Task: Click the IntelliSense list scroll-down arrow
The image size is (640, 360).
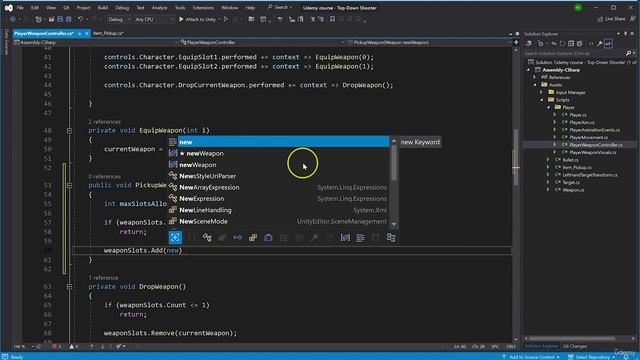Action: (394, 224)
